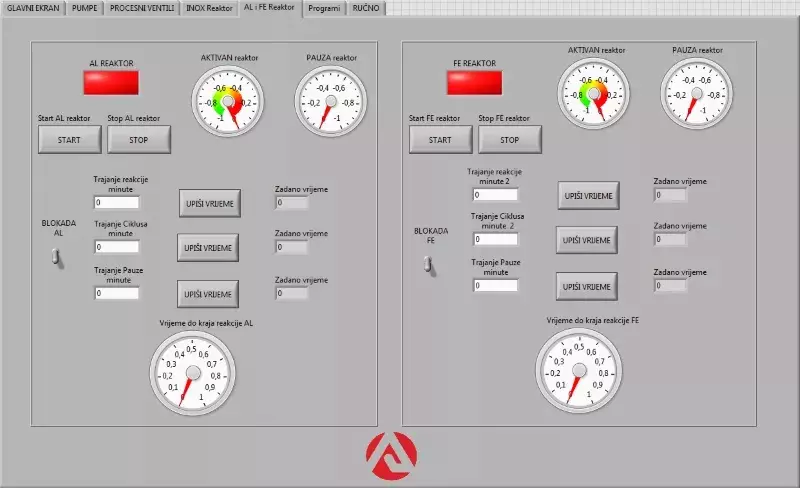
Task: Click the AKTIVAN reaktor gauge in FE panel
Action: click(x=595, y=93)
